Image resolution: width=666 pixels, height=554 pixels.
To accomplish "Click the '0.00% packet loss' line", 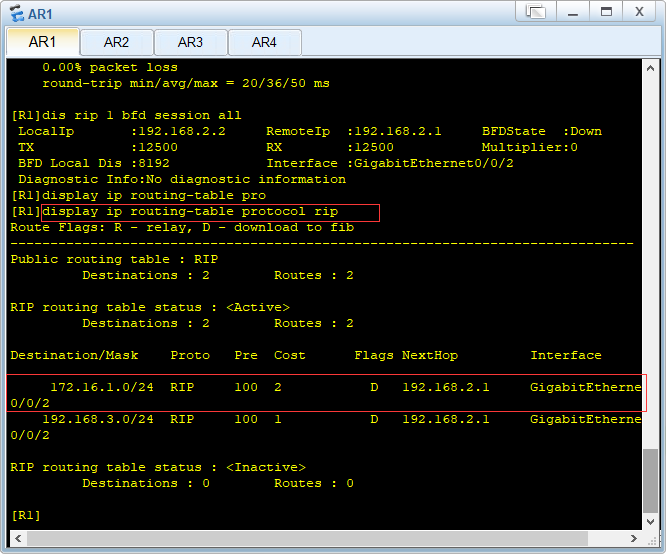I will point(110,67).
